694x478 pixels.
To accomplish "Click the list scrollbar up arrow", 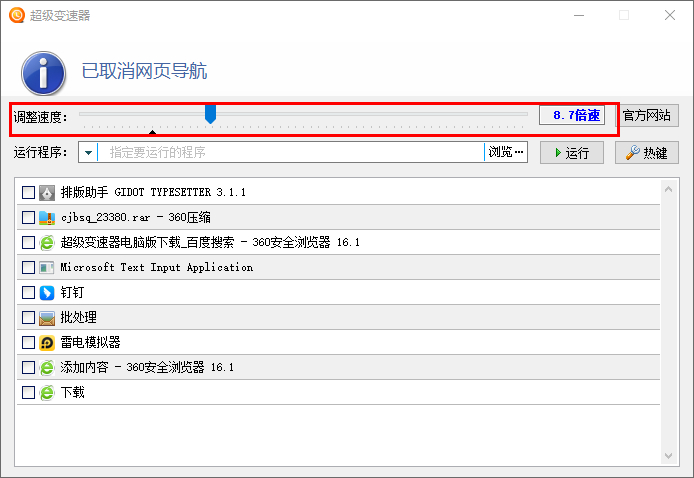I will (668, 189).
